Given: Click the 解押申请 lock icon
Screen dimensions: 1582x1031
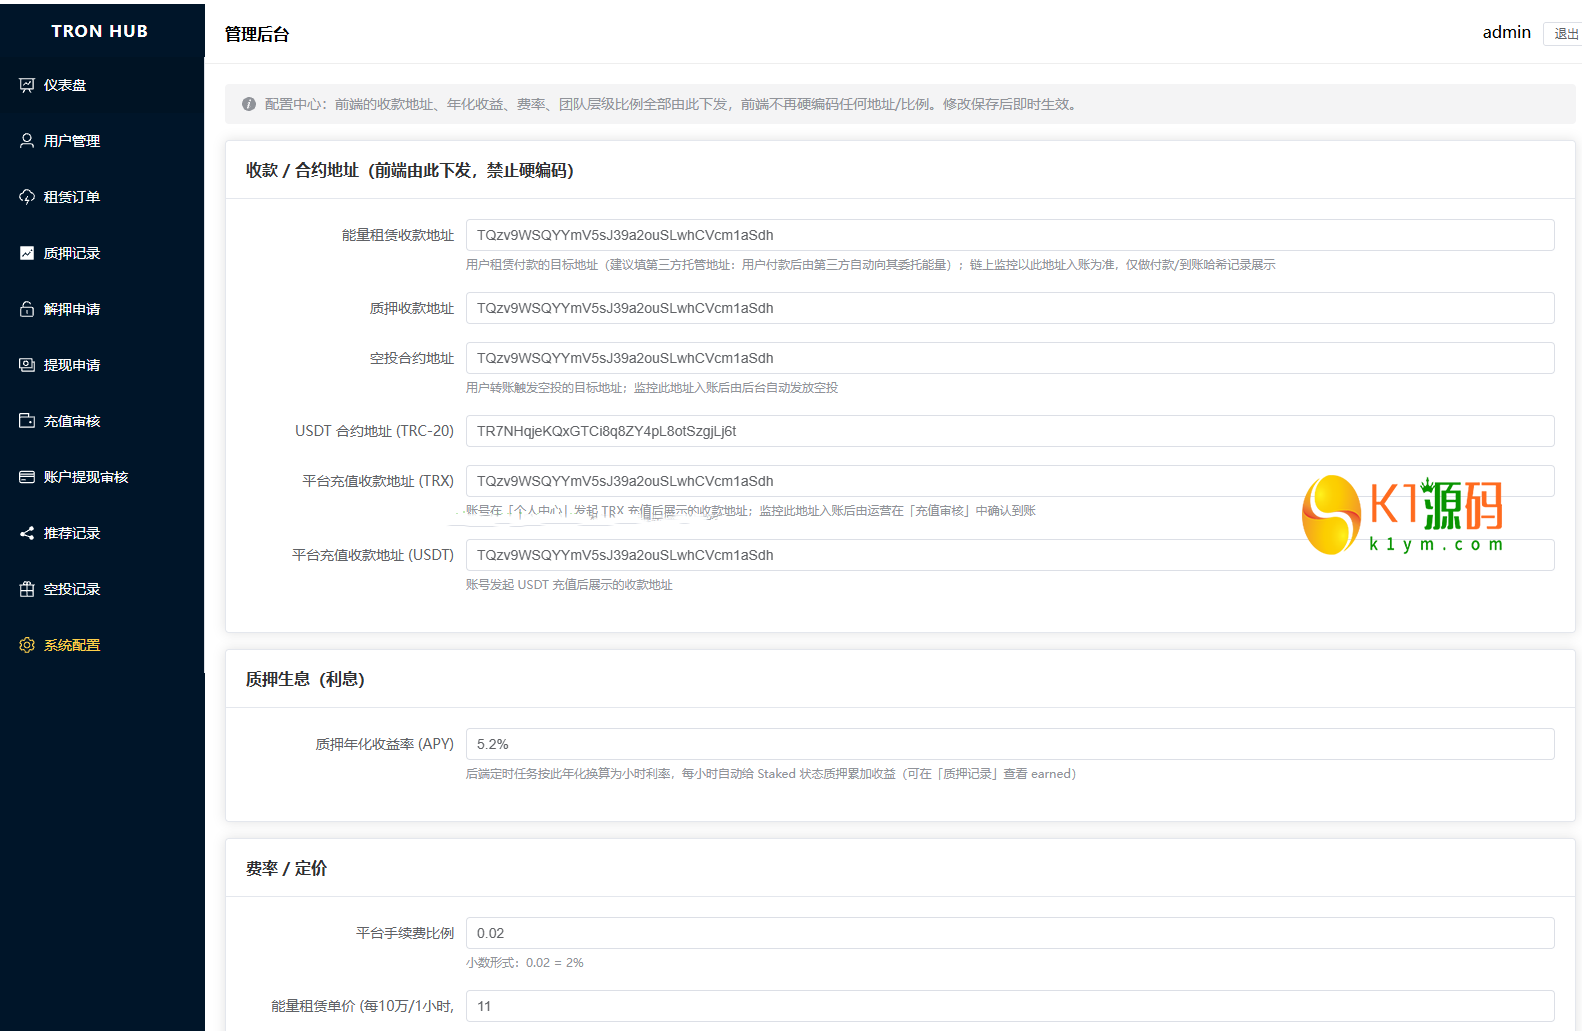Looking at the screenshot, I should point(27,309).
